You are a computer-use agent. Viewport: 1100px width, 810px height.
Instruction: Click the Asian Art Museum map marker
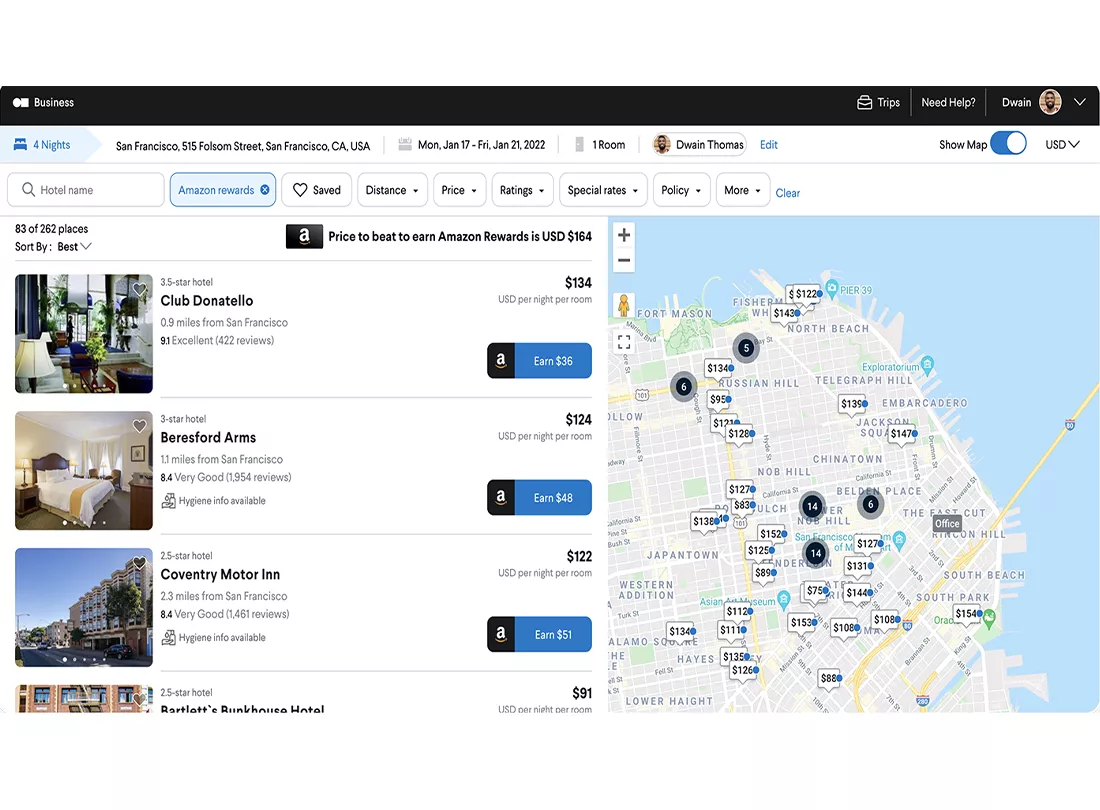[x=784, y=598]
